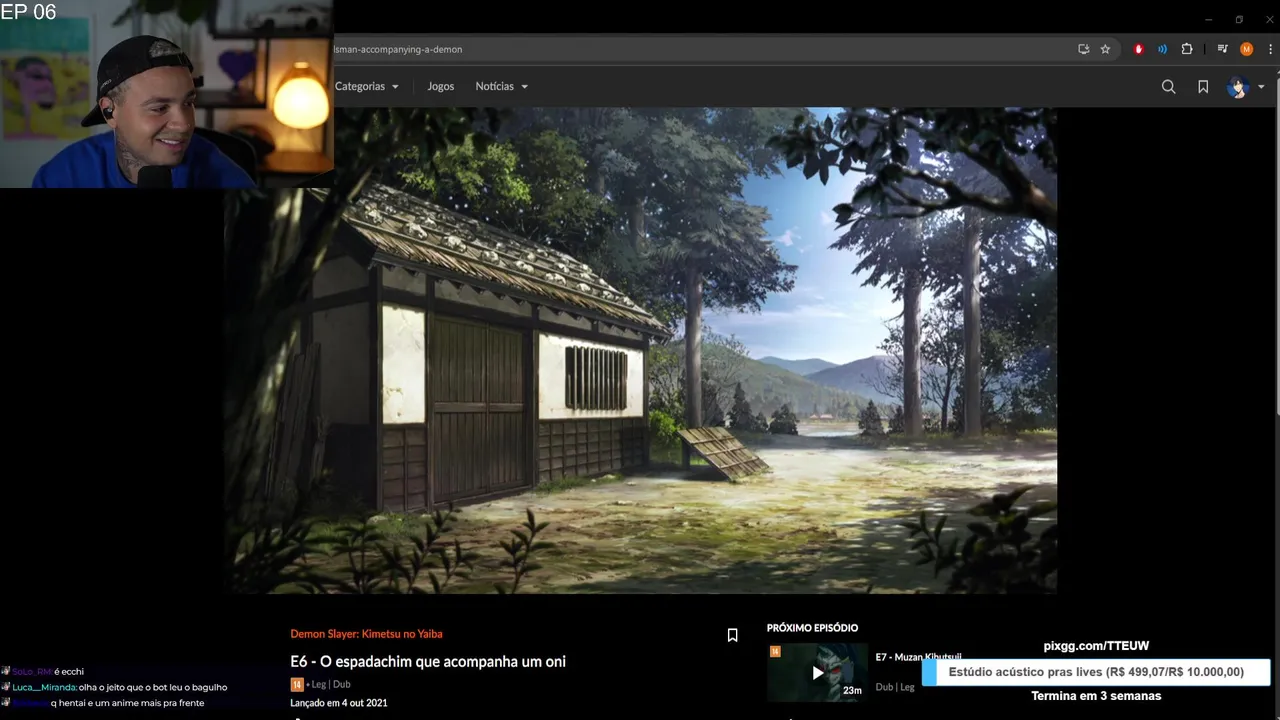Open the blue sound waves extension
Screen dimensions: 1280x720
(x=1162, y=49)
